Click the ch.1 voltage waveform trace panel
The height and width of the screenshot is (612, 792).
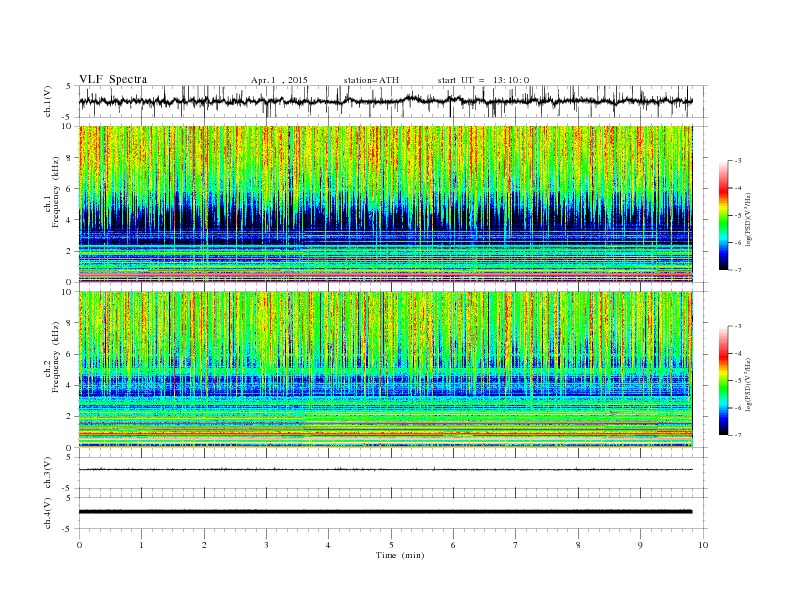[x=393, y=101]
